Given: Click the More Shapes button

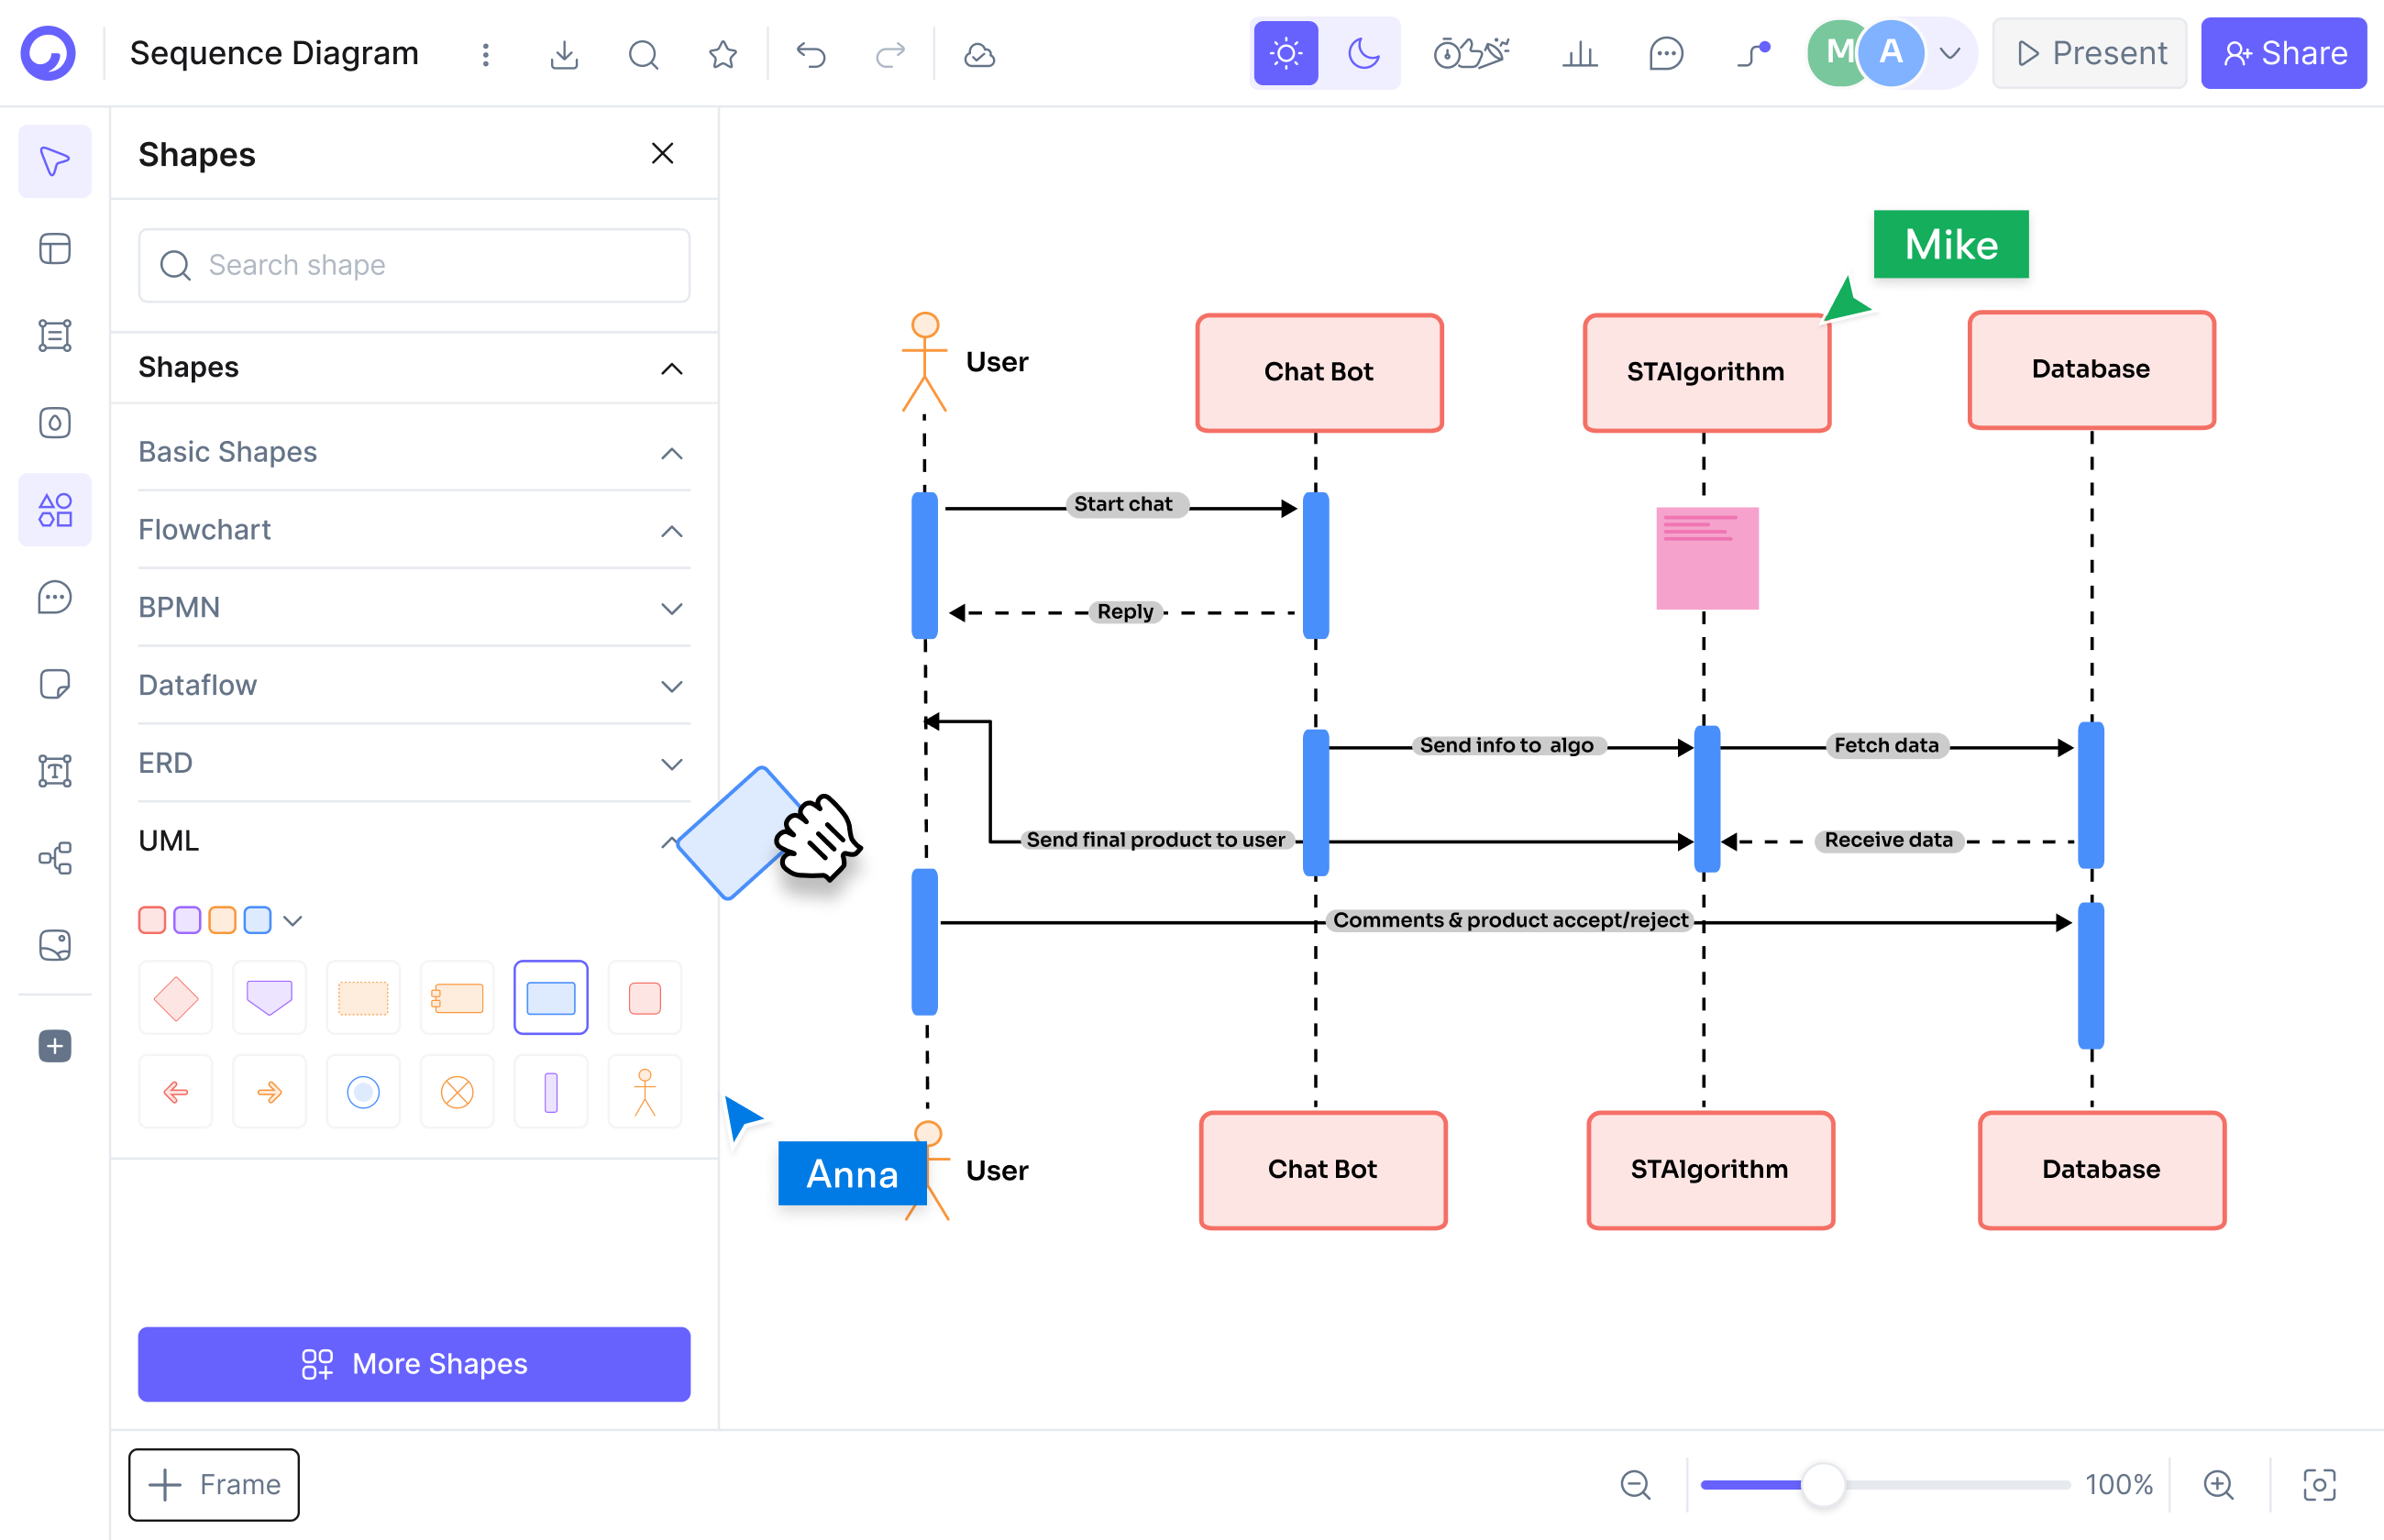Looking at the screenshot, I should 414,1364.
